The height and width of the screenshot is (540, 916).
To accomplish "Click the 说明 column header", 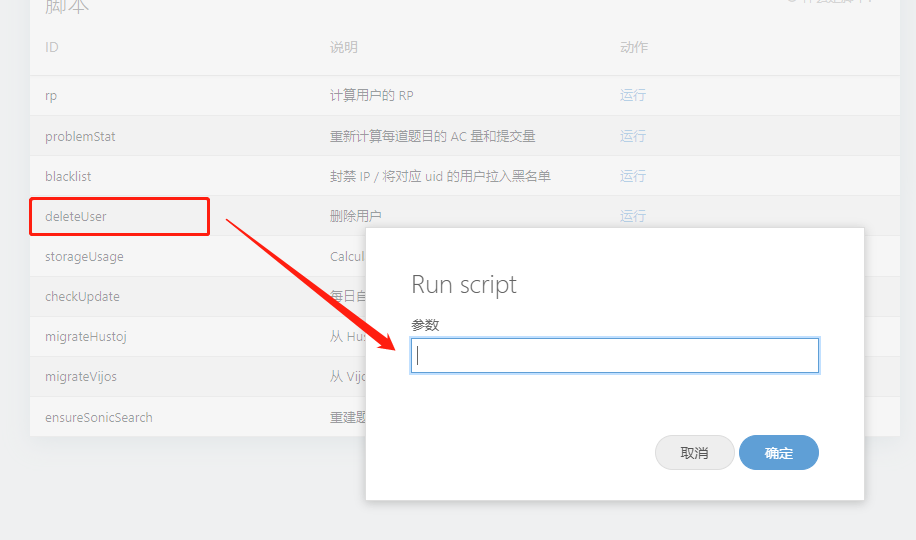I will click(344, 47).
